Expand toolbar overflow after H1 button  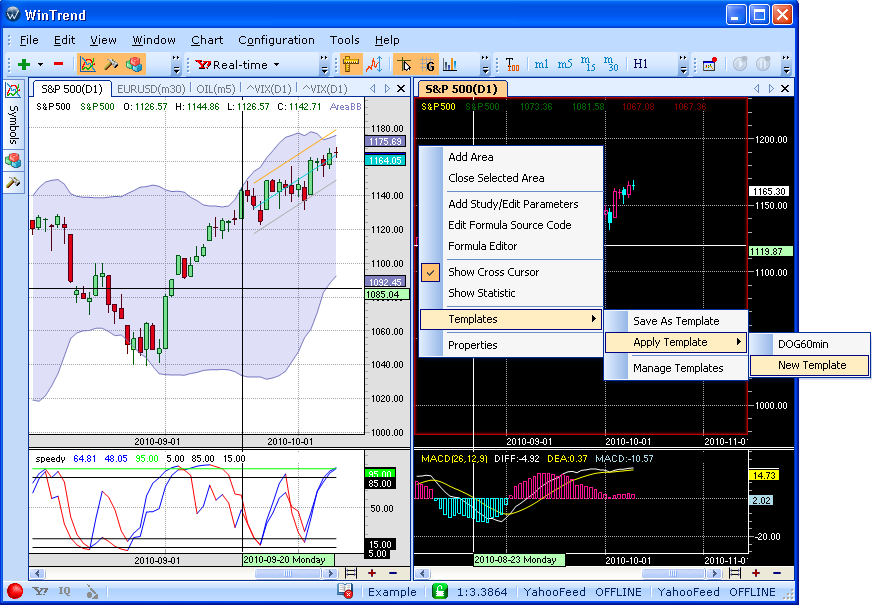point(683,65)
